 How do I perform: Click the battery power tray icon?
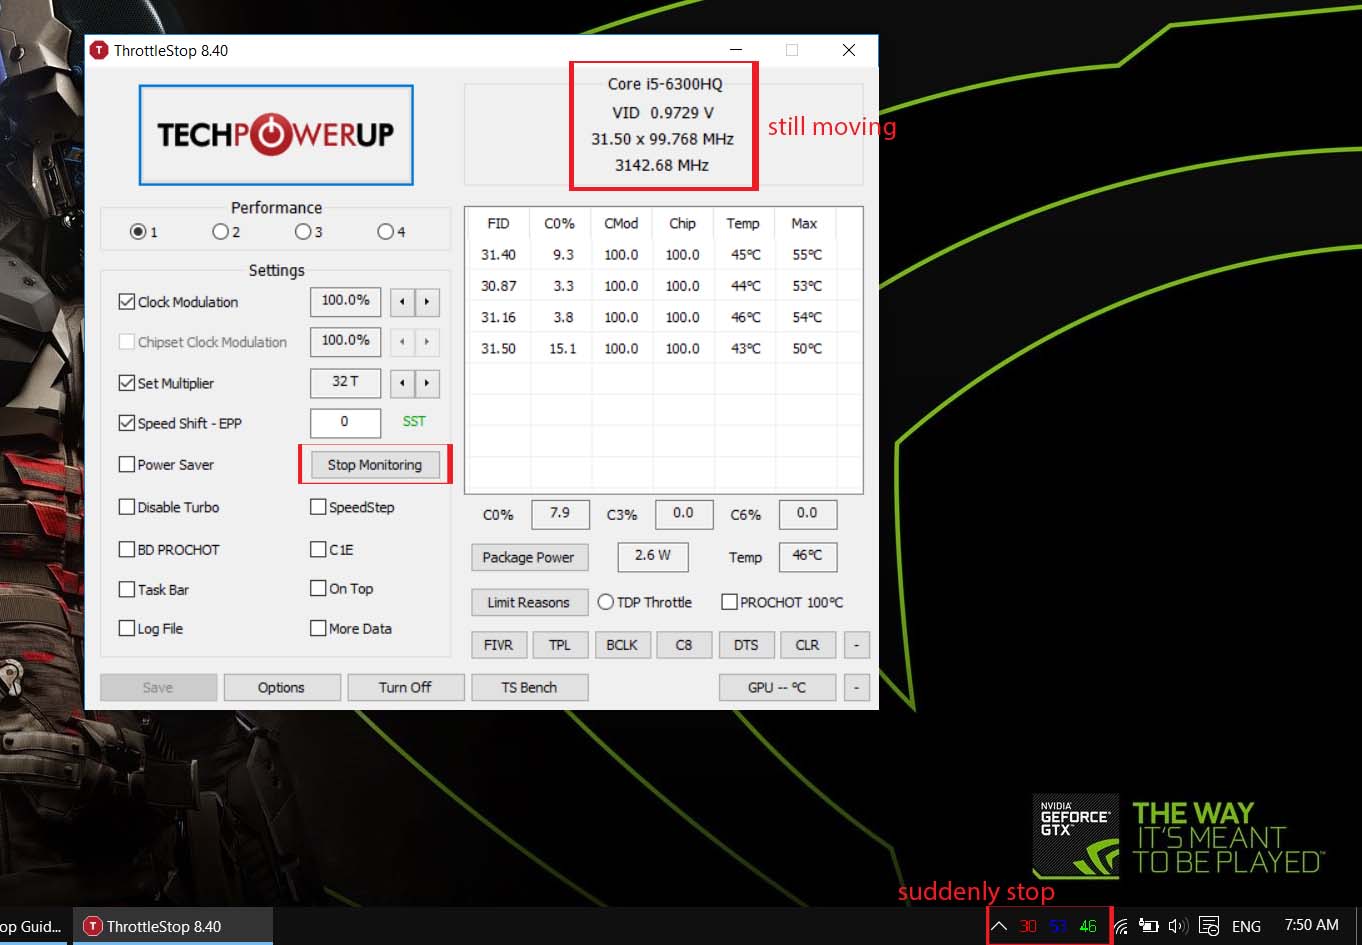pos(1149,926)
